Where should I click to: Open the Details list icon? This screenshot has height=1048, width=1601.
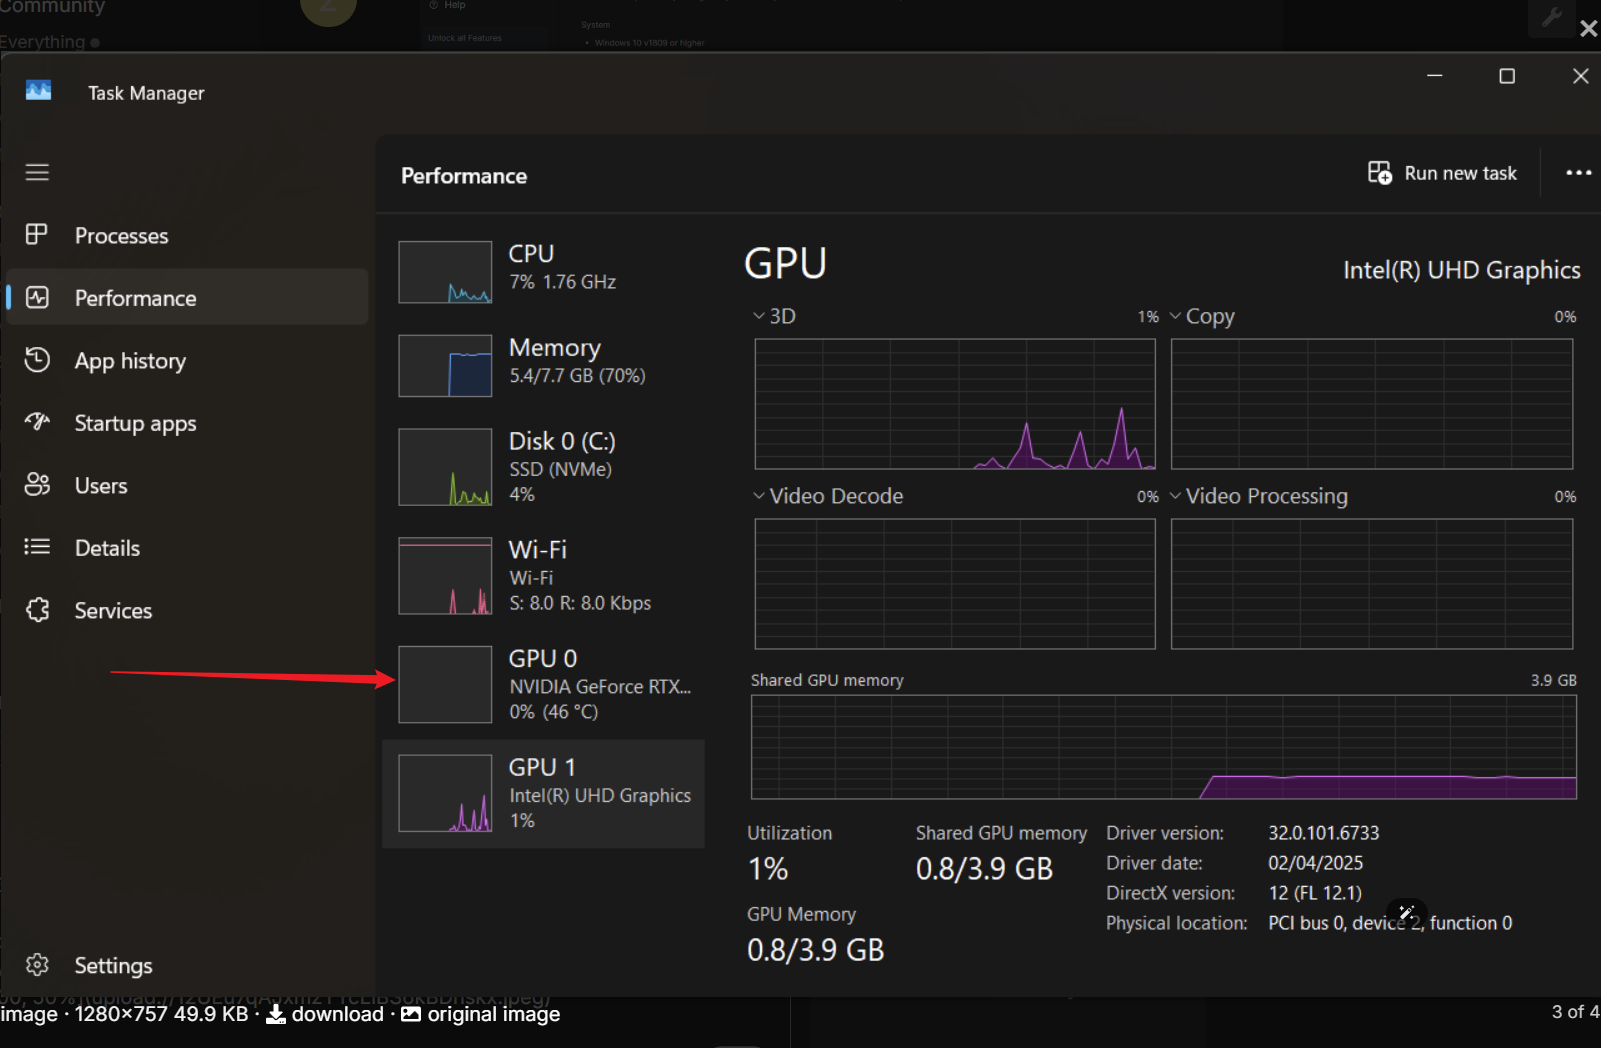[37, 547]
